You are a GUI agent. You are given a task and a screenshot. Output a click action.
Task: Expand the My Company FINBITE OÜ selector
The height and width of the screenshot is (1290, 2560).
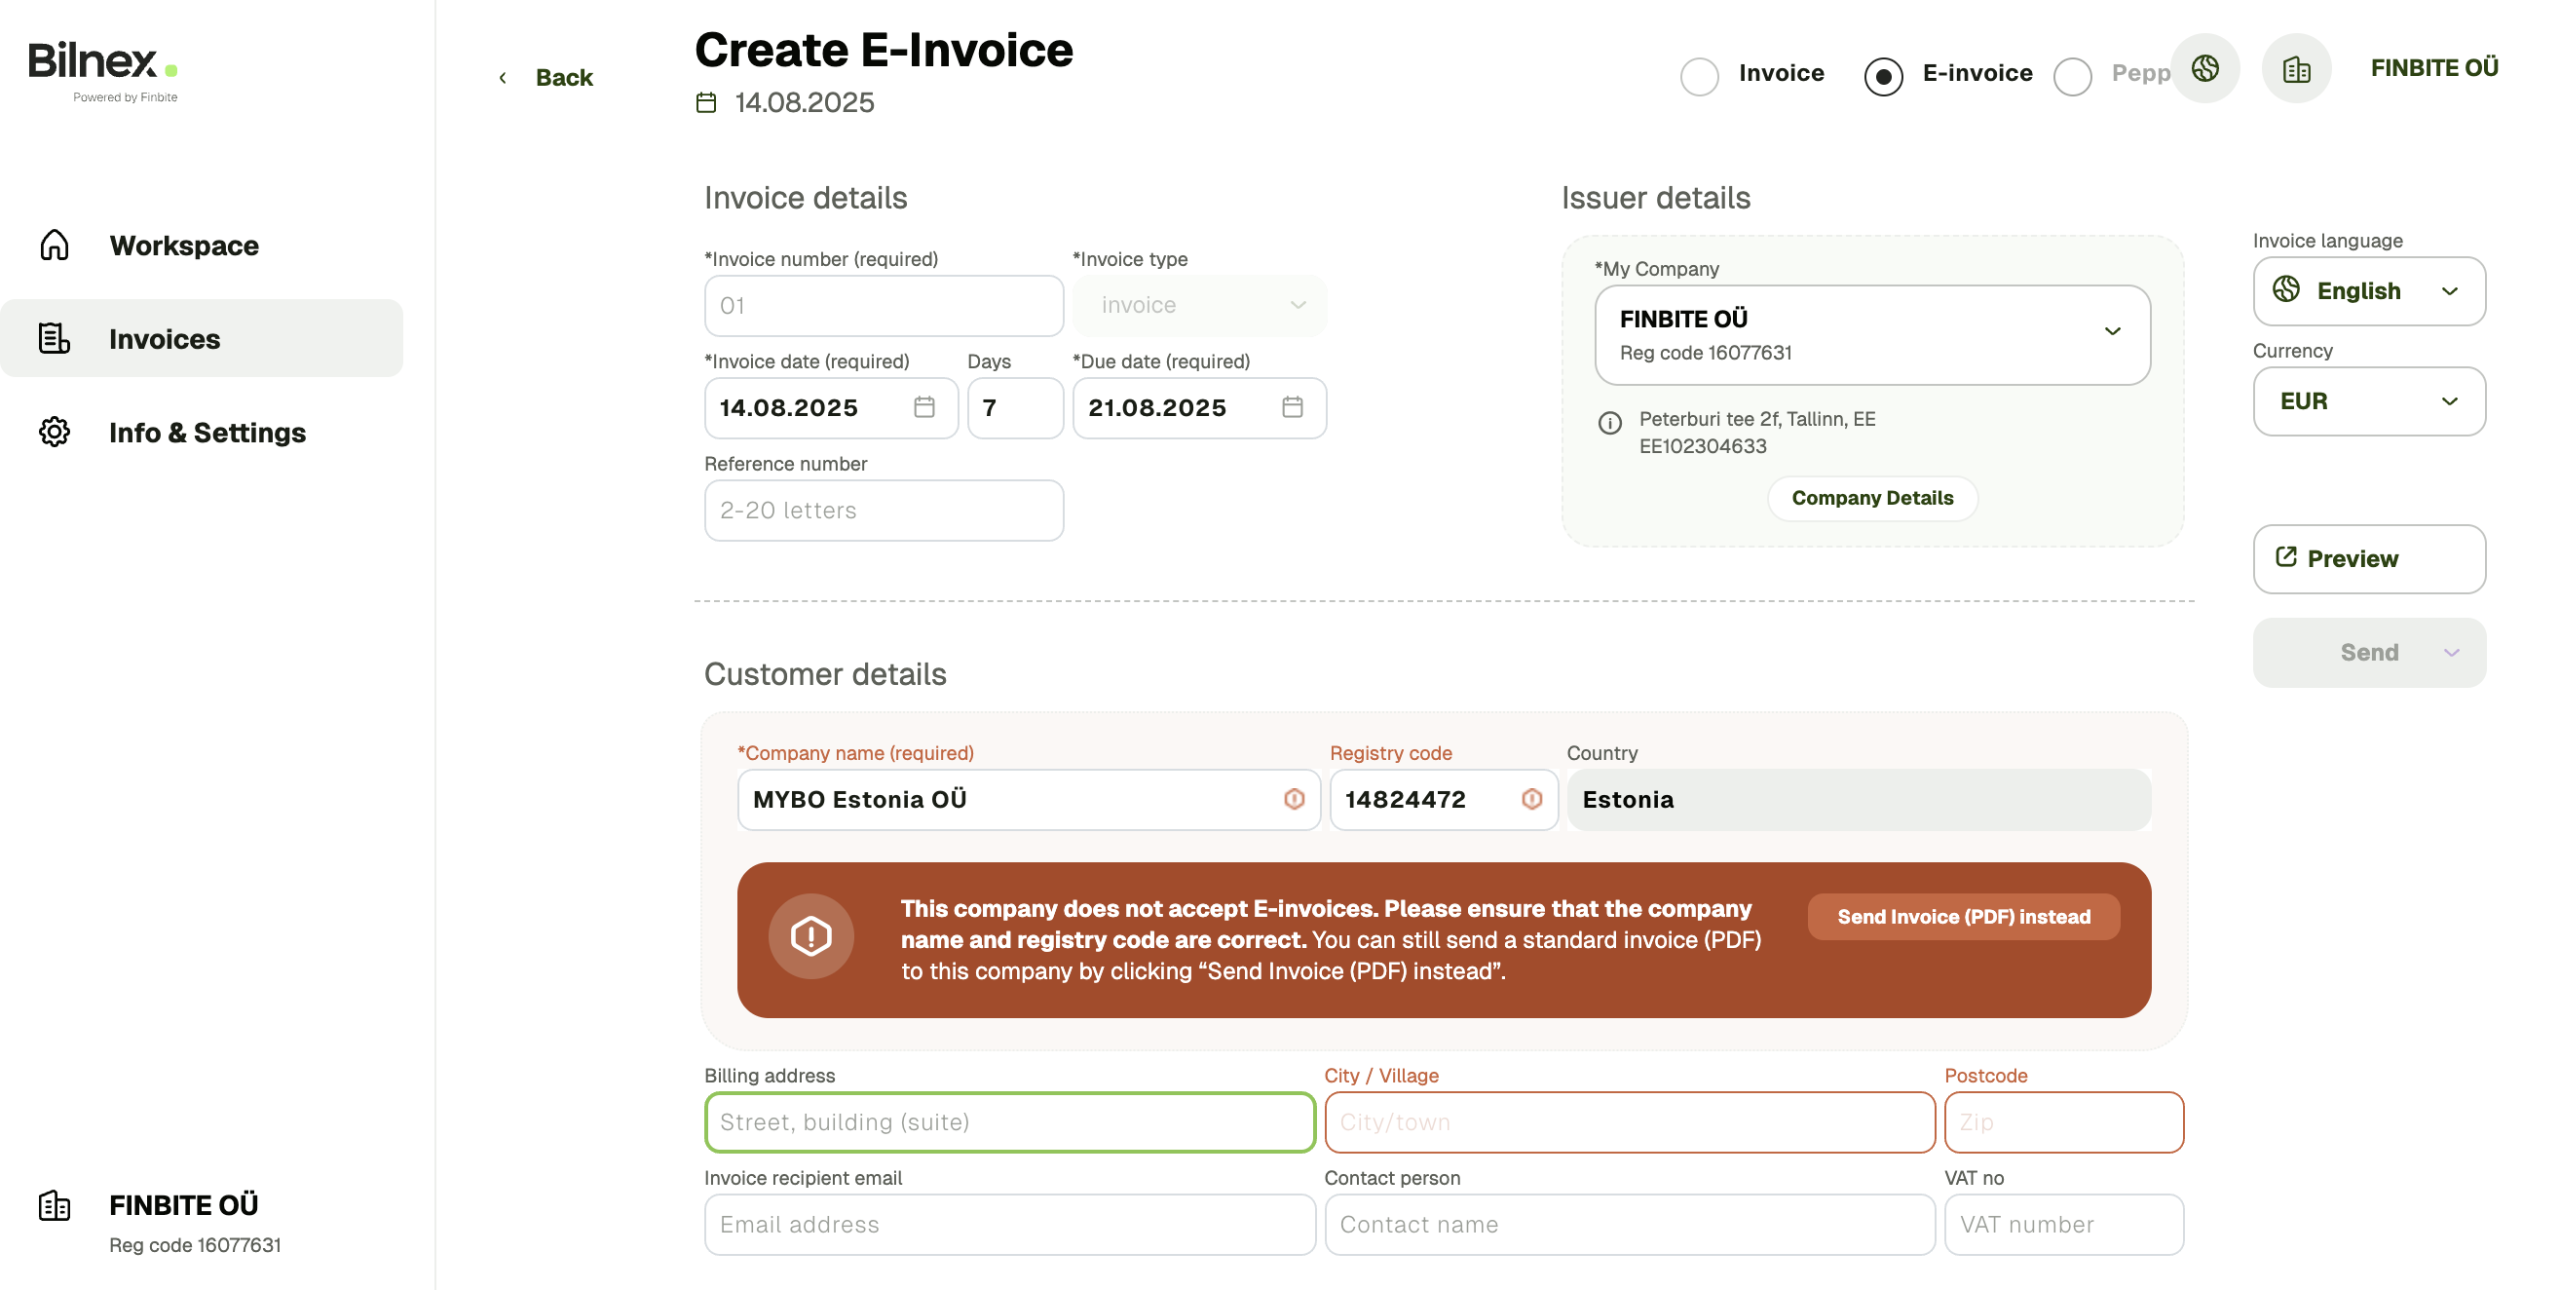tap(1874, 335)
